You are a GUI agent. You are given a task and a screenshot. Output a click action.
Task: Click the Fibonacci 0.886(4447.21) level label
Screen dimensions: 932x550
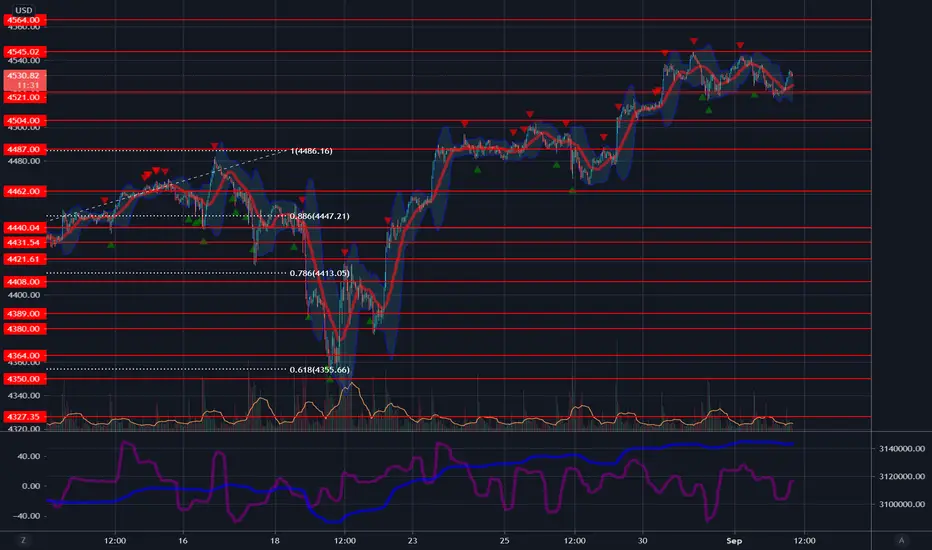[x=319, y=216]
